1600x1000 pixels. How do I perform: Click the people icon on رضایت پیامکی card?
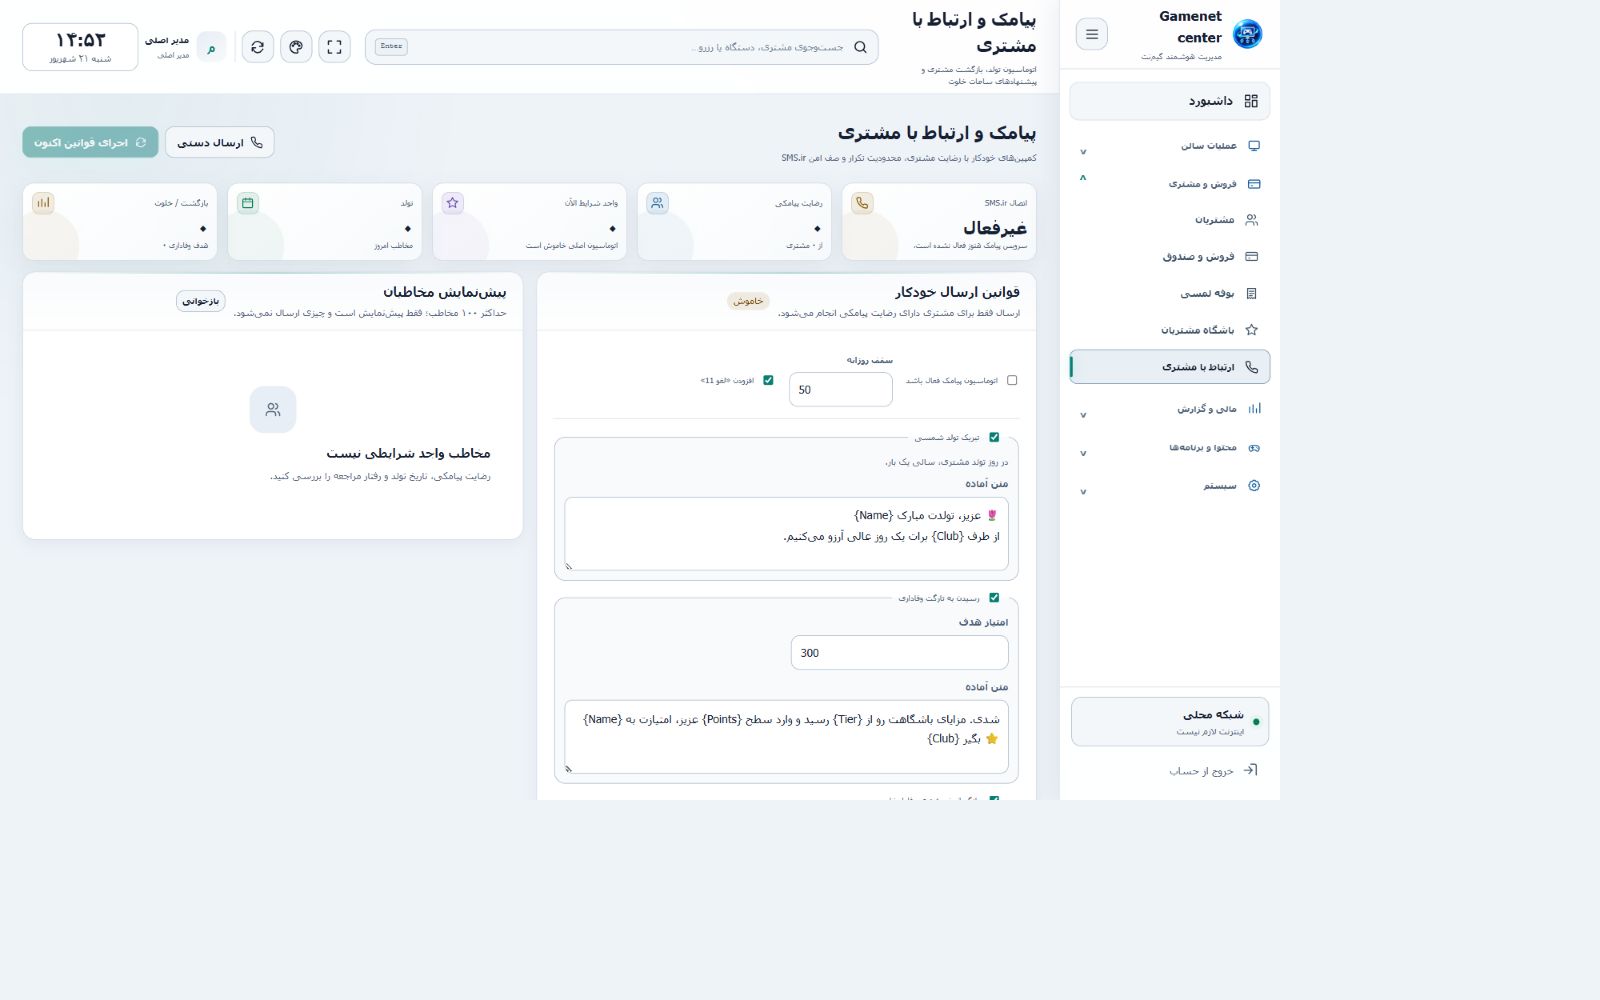coord(657,203)
